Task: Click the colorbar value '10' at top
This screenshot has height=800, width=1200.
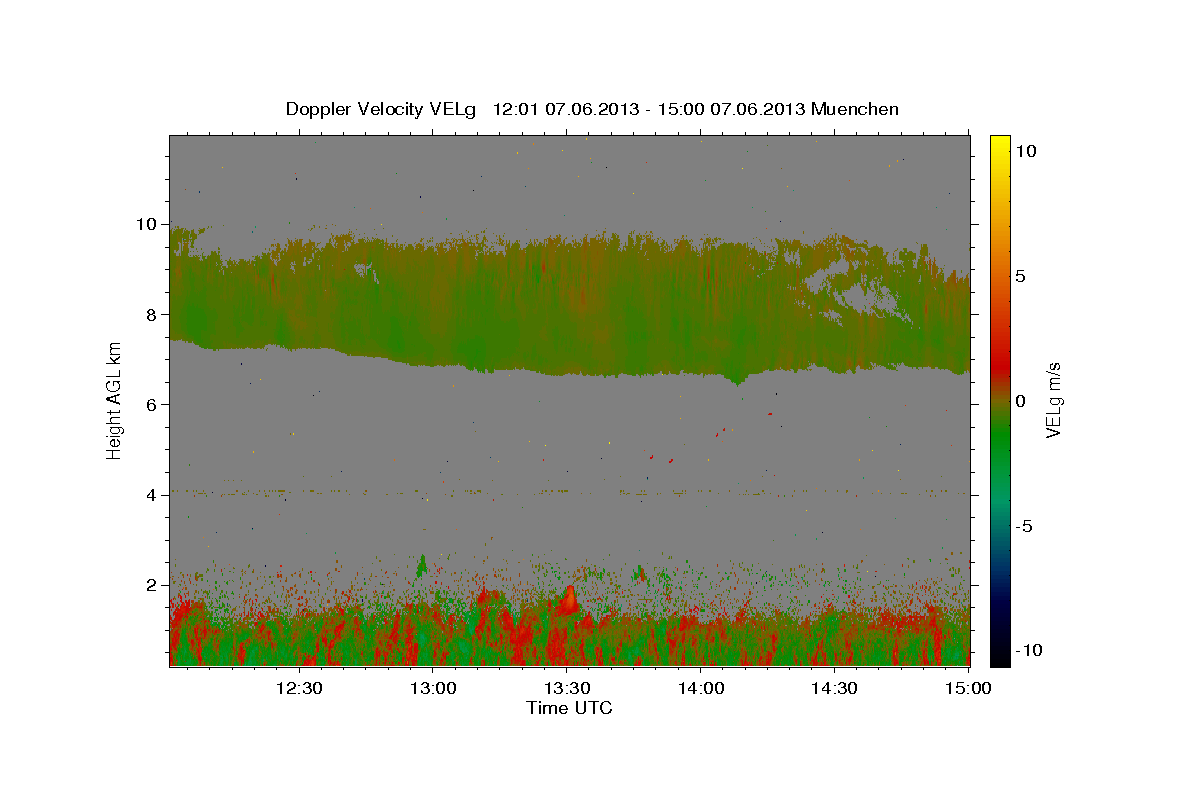Action: tap(1026, 150)
